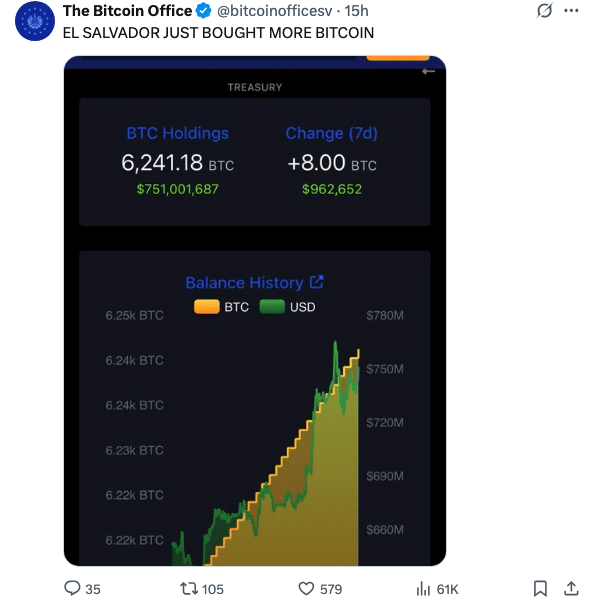Open the Grok explain icon

(x=544, y=11)
